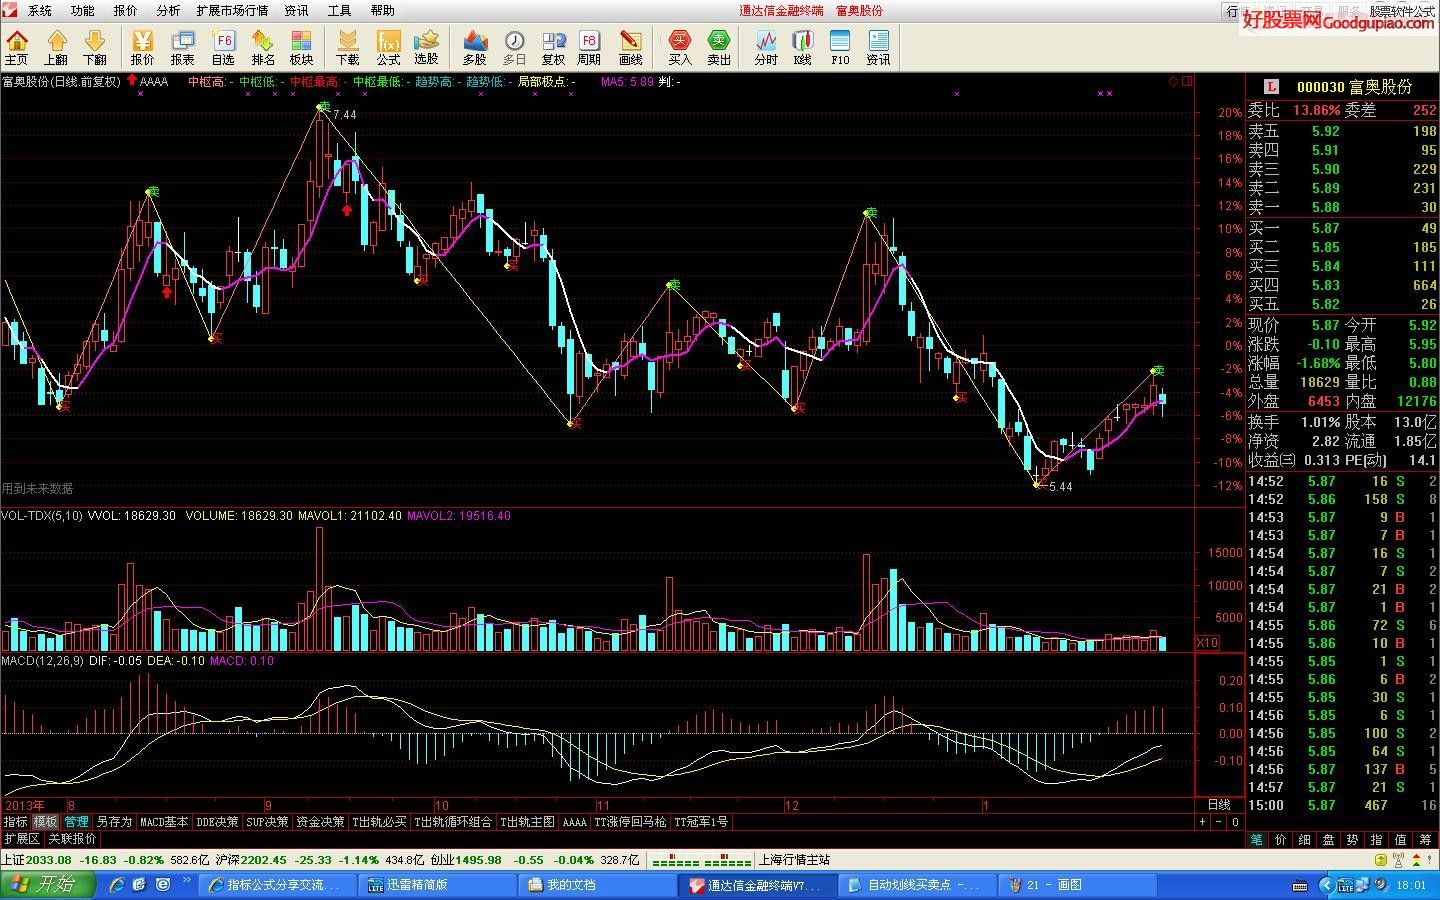Click the + zoom in chart button

pyautogui.click(x=1203, y=822)
